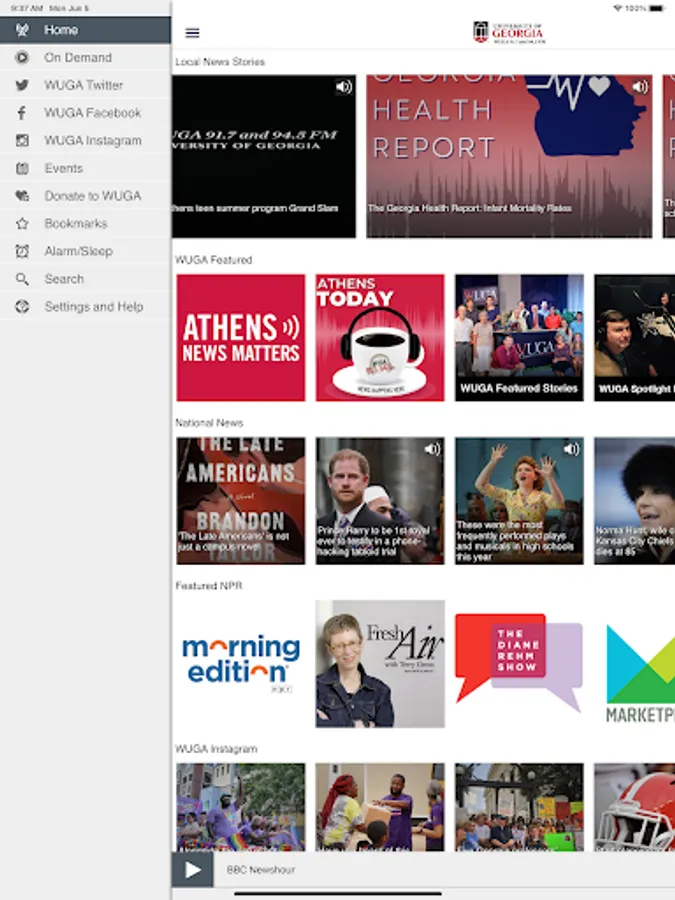The height and width of the screenshot is (900, 675).
Task: Choose Search in the sidebar
Action: point(86,279)
